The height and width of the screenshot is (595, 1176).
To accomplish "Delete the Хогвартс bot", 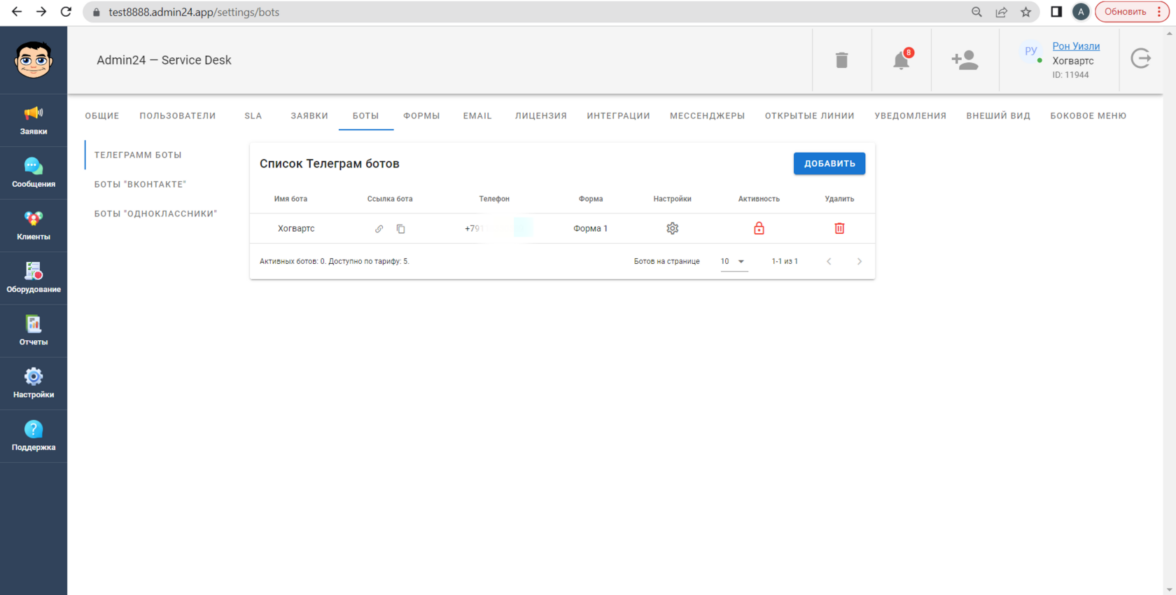I will [839, 229].
